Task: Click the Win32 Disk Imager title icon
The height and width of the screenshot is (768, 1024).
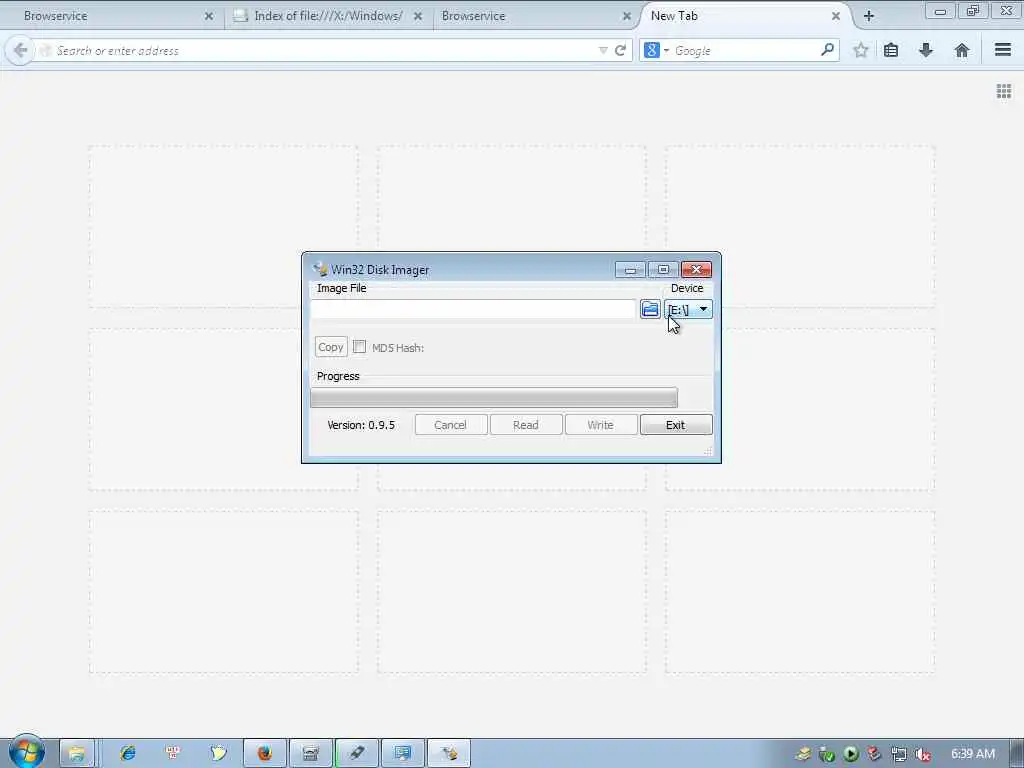Action: coord(320,269)
